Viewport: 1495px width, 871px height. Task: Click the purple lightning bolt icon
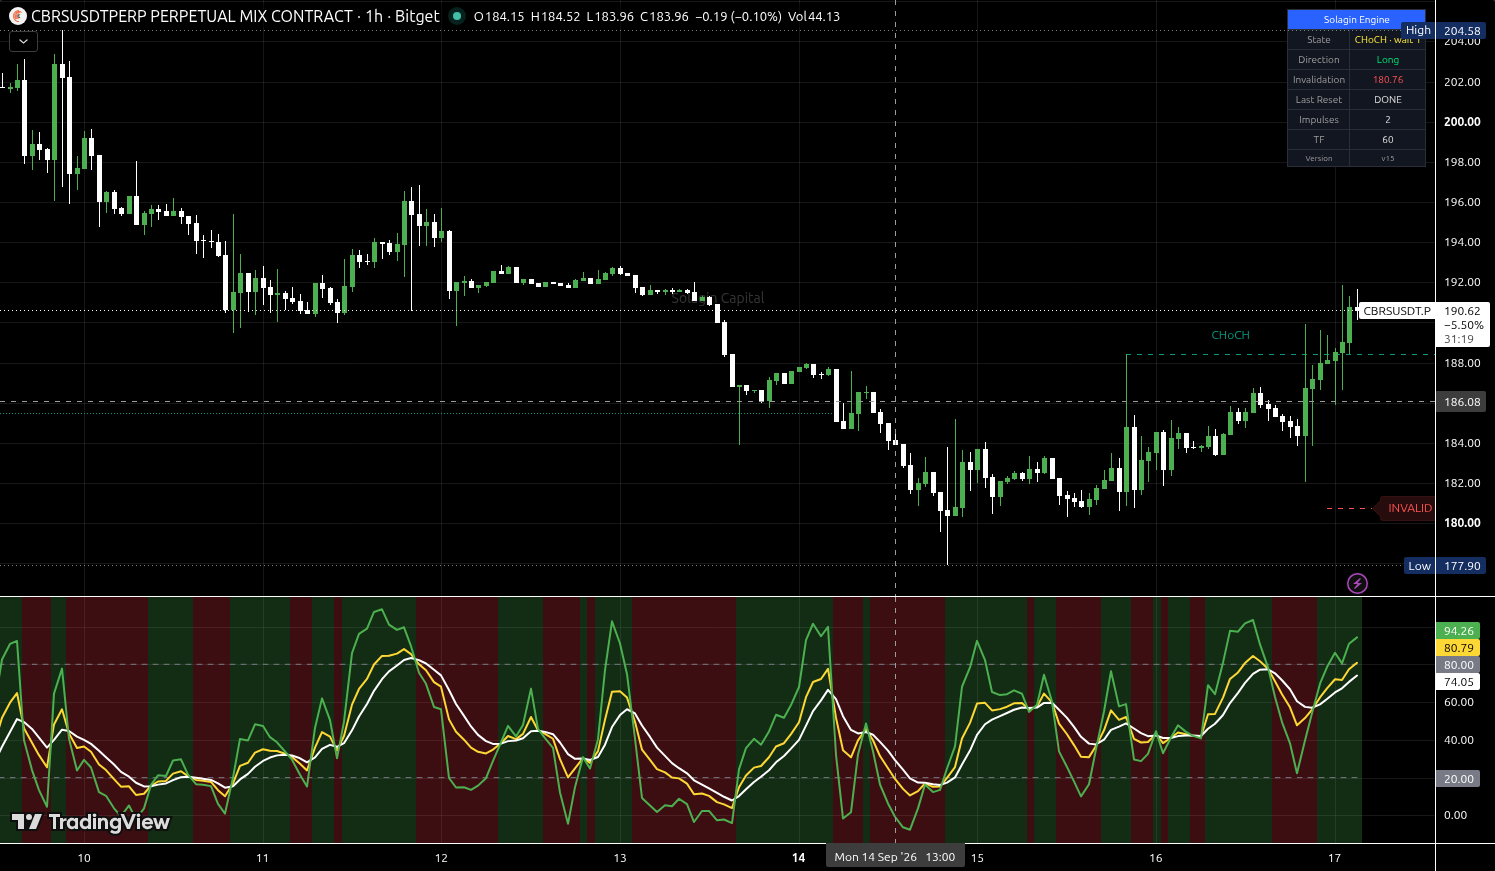pos(1357,583)
